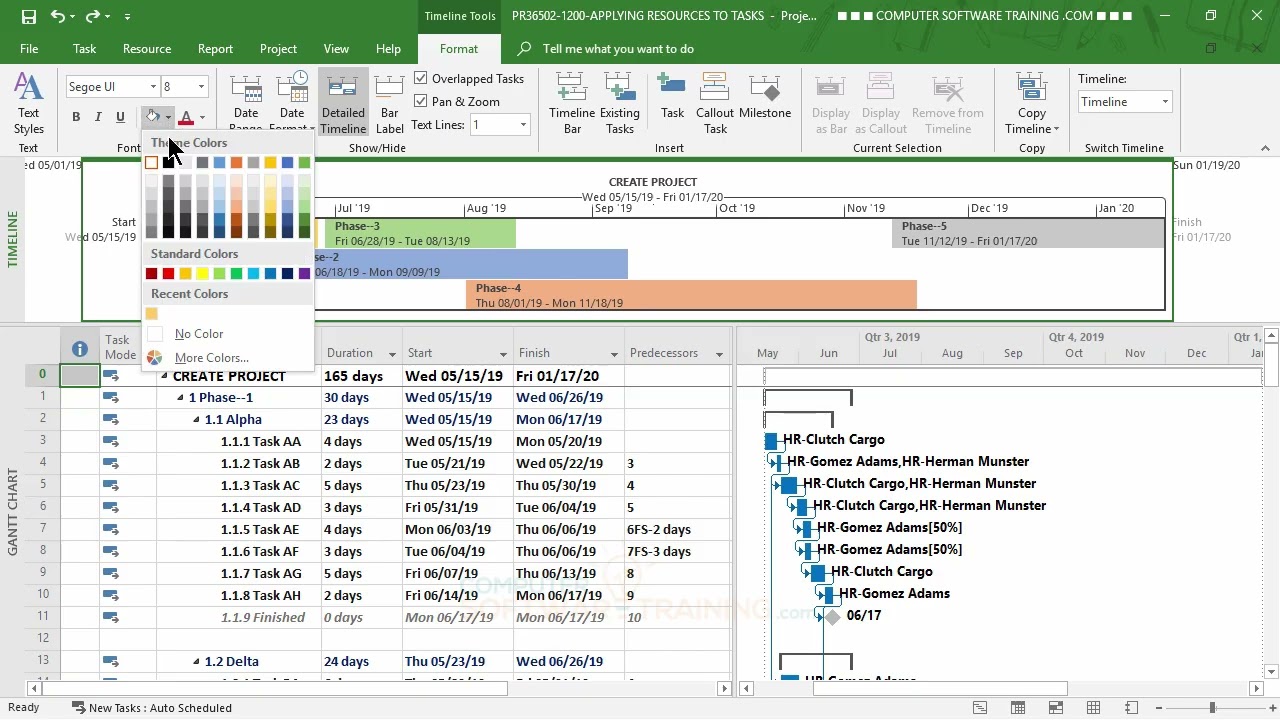Pick the white theme color swatch
Screen dimensions: 1280x720
pos(151,162)
